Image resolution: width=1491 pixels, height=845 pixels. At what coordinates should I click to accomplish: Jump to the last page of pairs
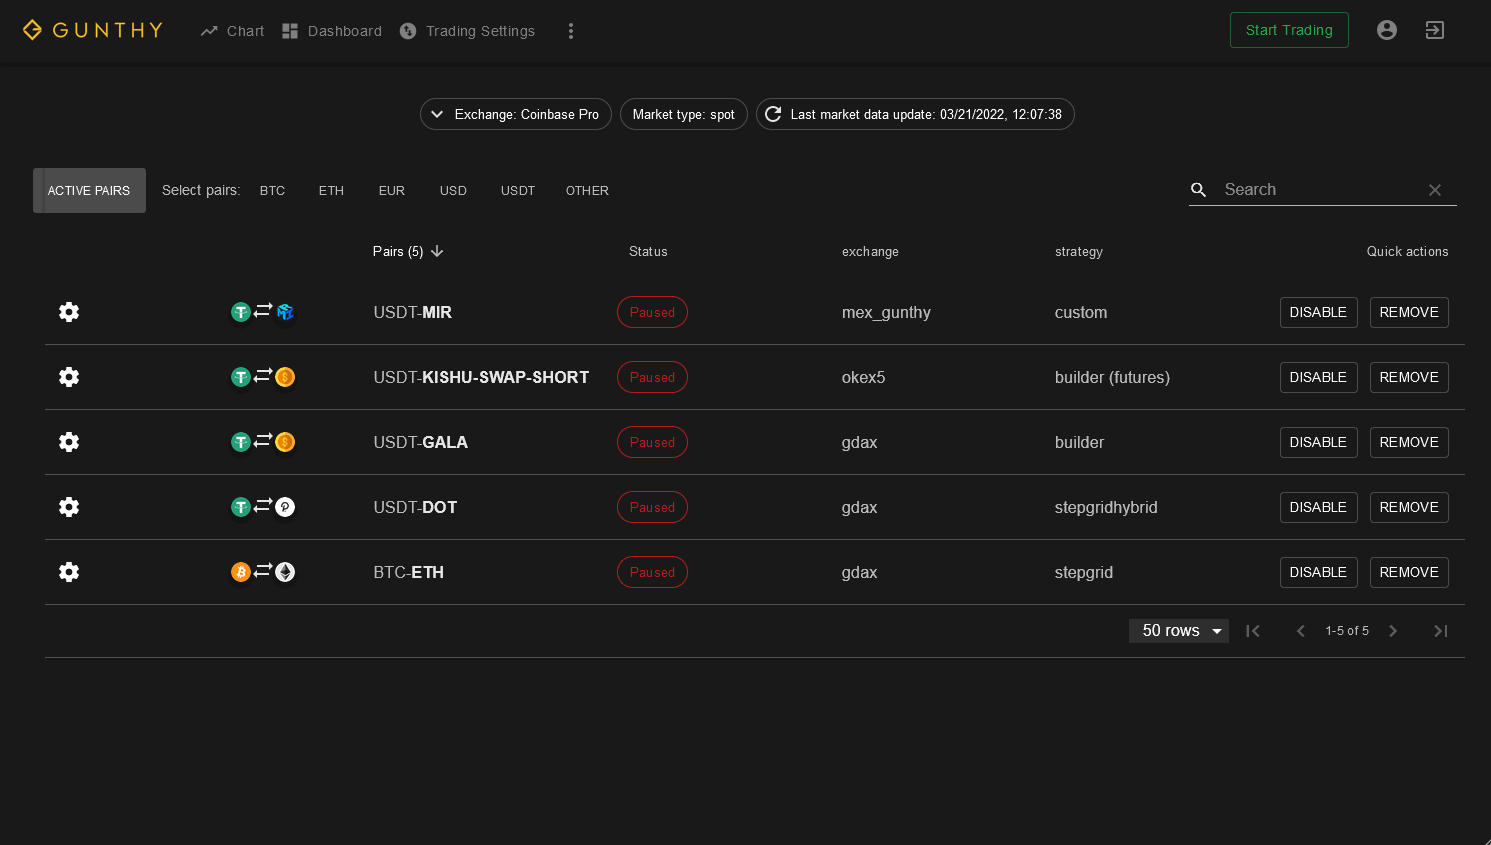coord(1440,631)
